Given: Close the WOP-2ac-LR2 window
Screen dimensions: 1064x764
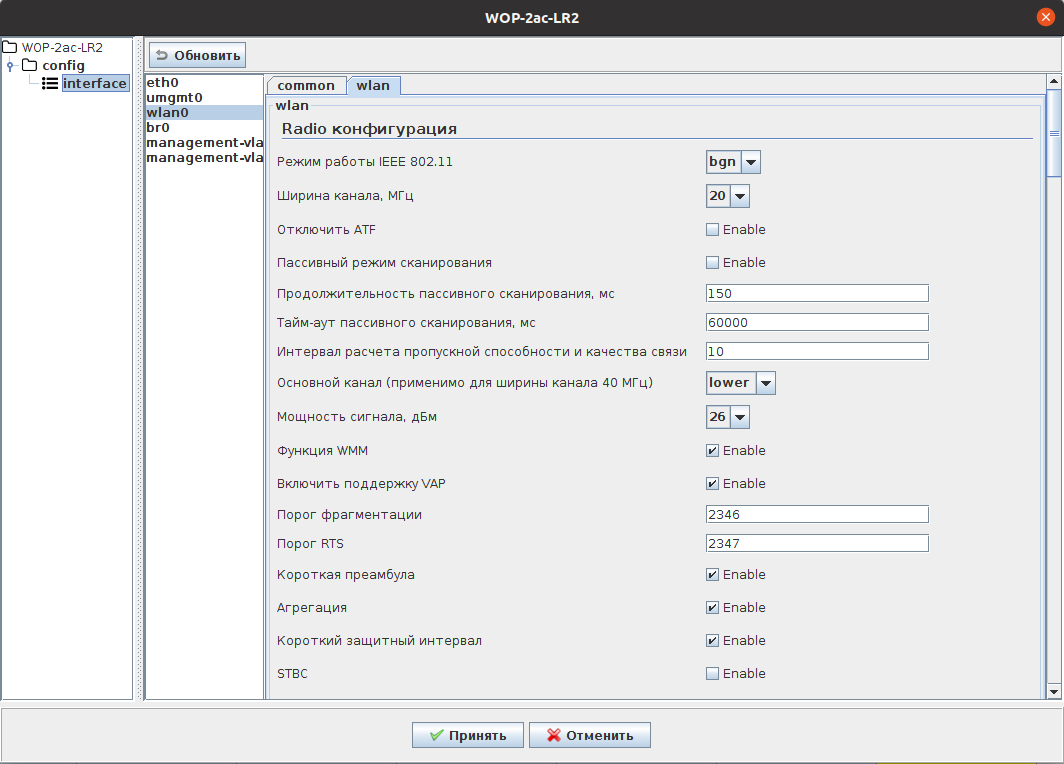Looking at the screenshot, I should [1046, 17].
